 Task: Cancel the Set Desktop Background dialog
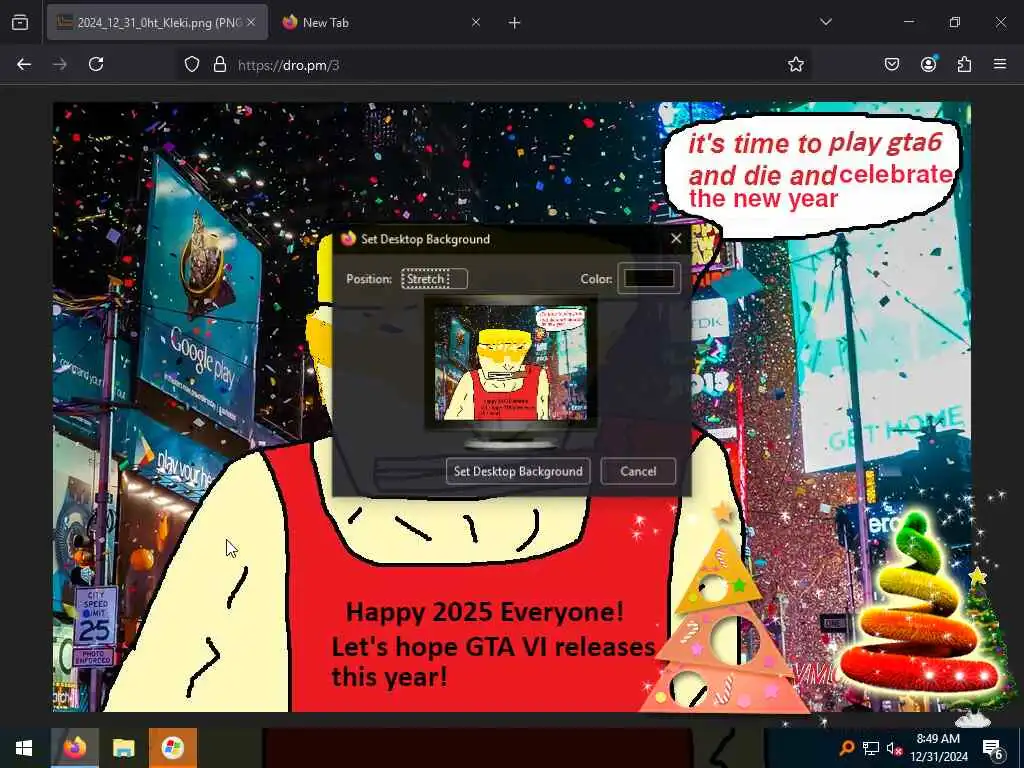click(x=638, y=472)
